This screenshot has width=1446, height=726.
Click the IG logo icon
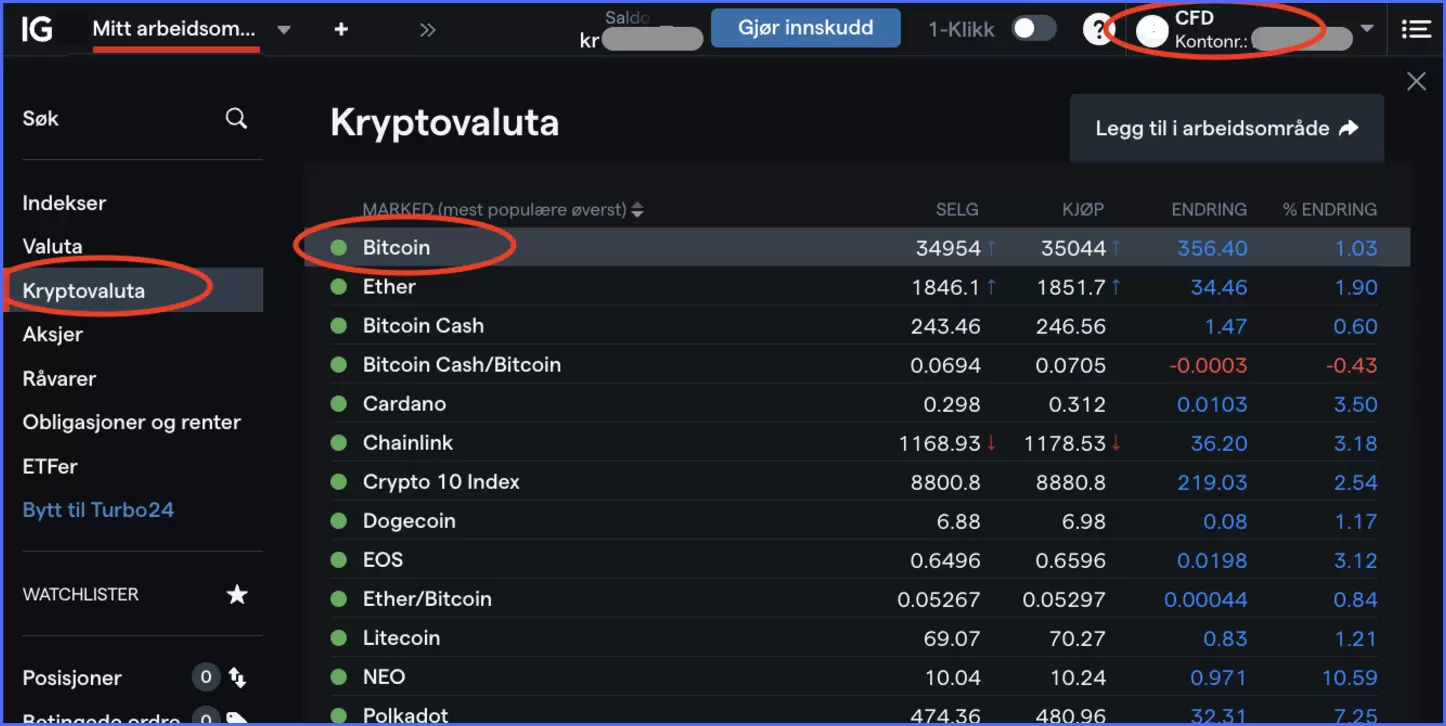pyautogui.click(x=37, y=29)
